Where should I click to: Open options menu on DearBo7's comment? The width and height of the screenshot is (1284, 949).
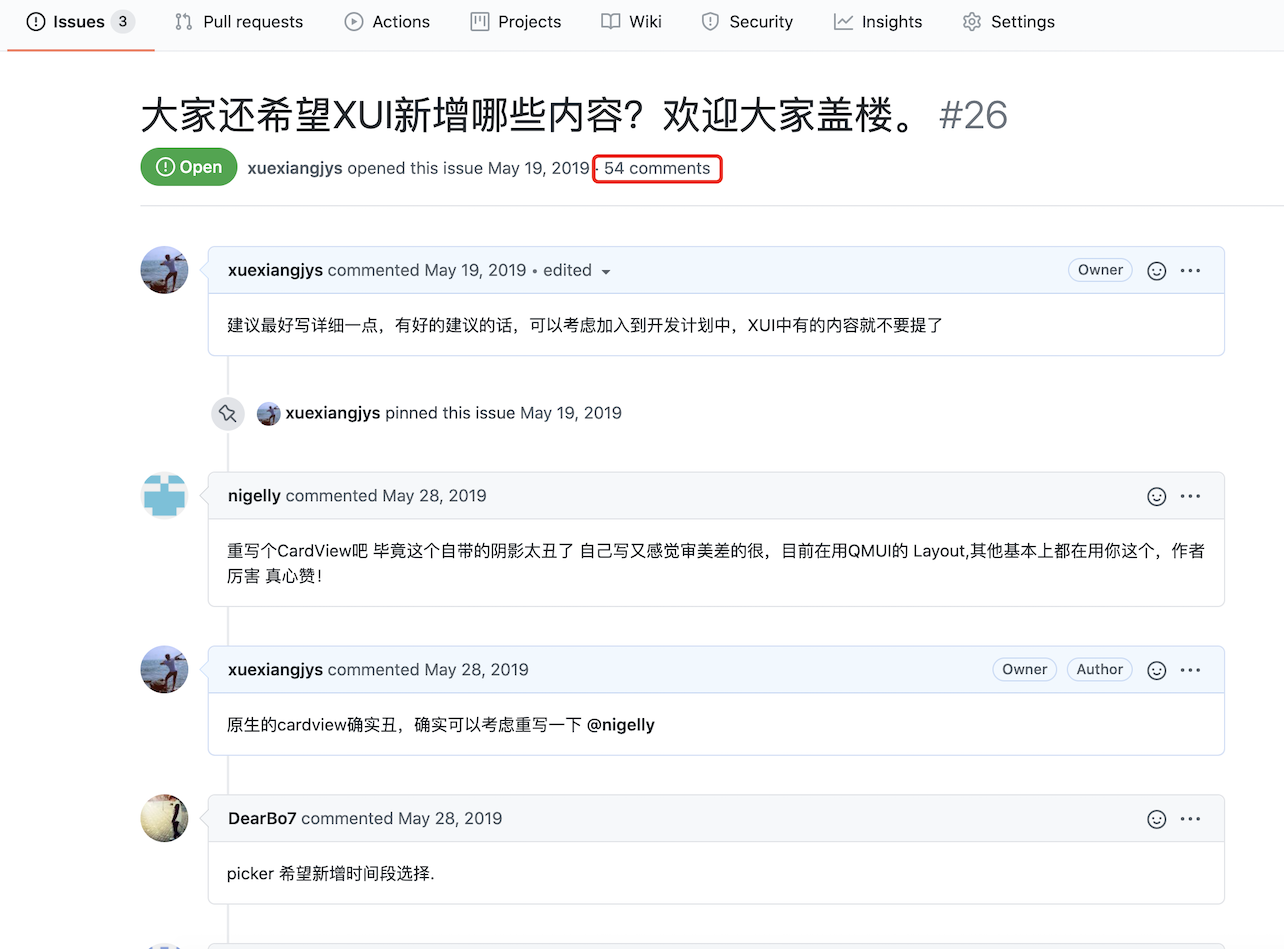pyautogui.click(x=1190, y=820)
